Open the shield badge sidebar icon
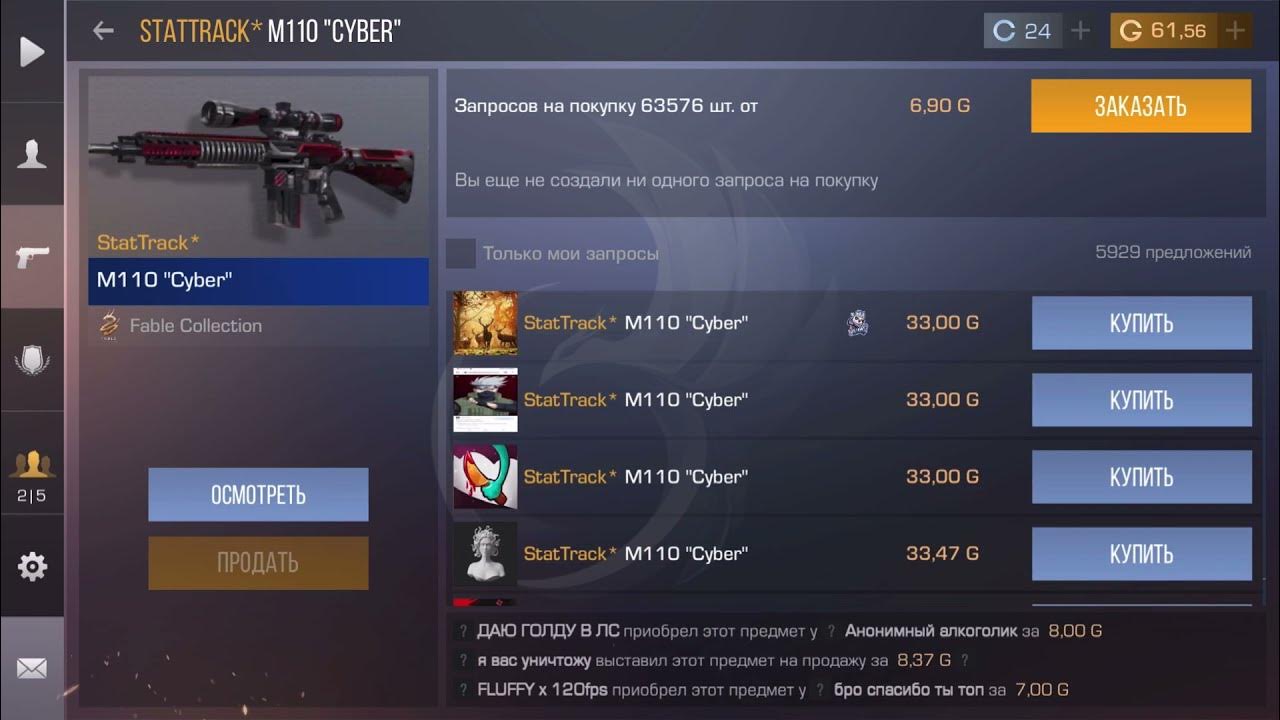Image resolution: width=1280 pixels, height=720 pixels. pyautogui.click(x=32, y=360)
